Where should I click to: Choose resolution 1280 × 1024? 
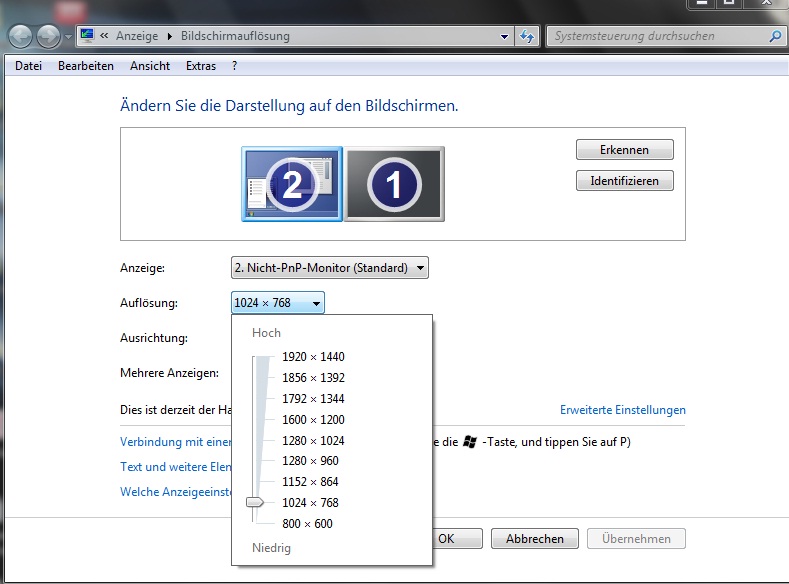(313, 441)
